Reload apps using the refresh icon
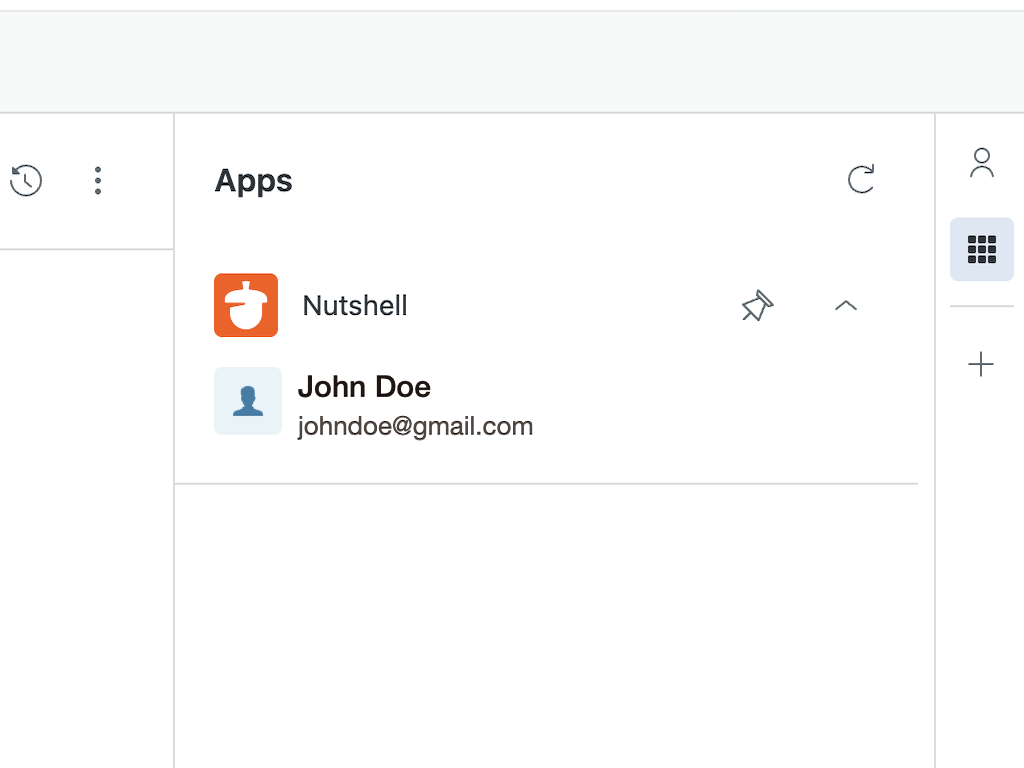The image size is (1024, 768). click(861, 179)
